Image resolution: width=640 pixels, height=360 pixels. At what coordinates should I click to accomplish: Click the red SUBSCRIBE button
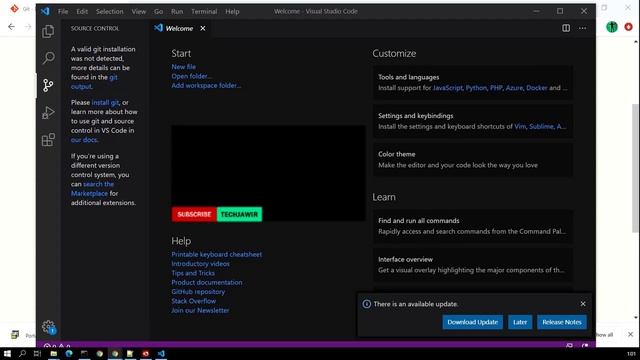[194, 214]
